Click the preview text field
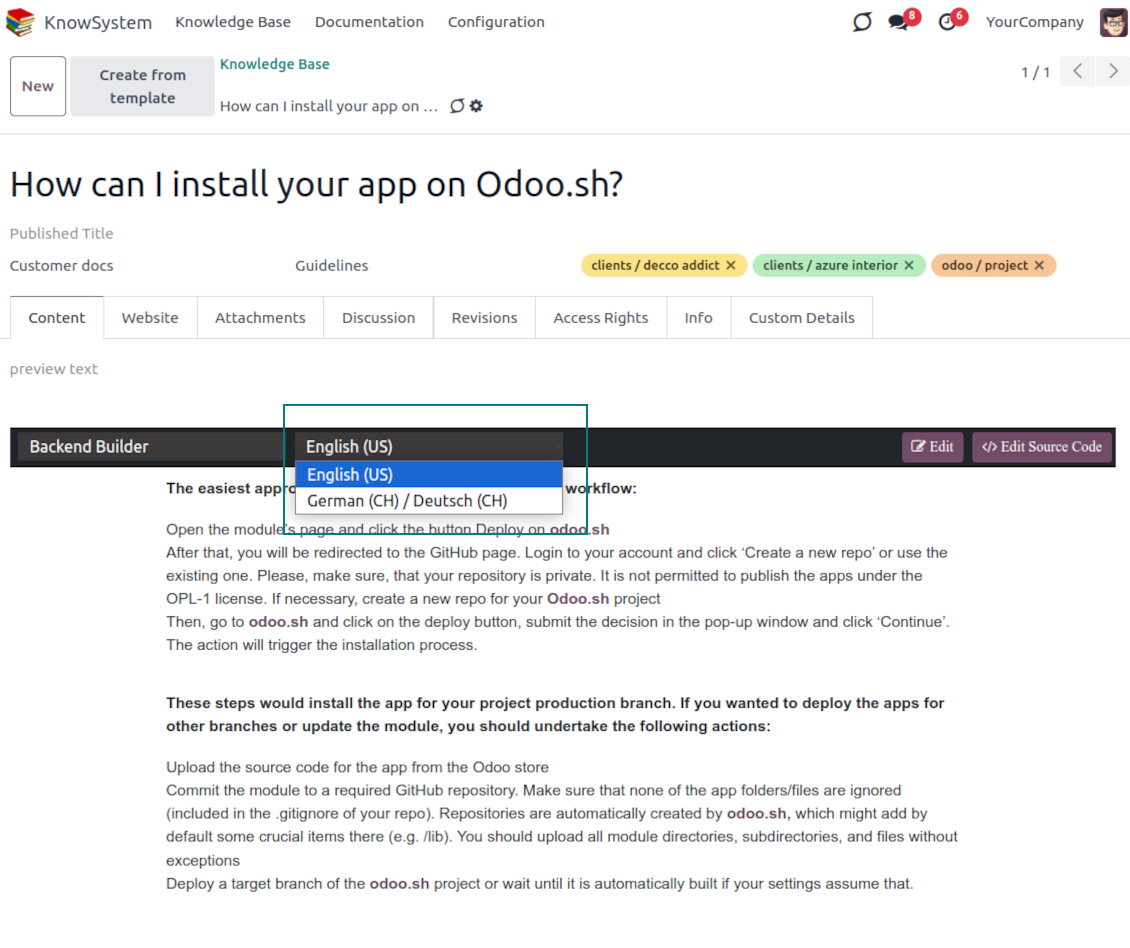Screen dimensions: 1130x948 point(53,369)
